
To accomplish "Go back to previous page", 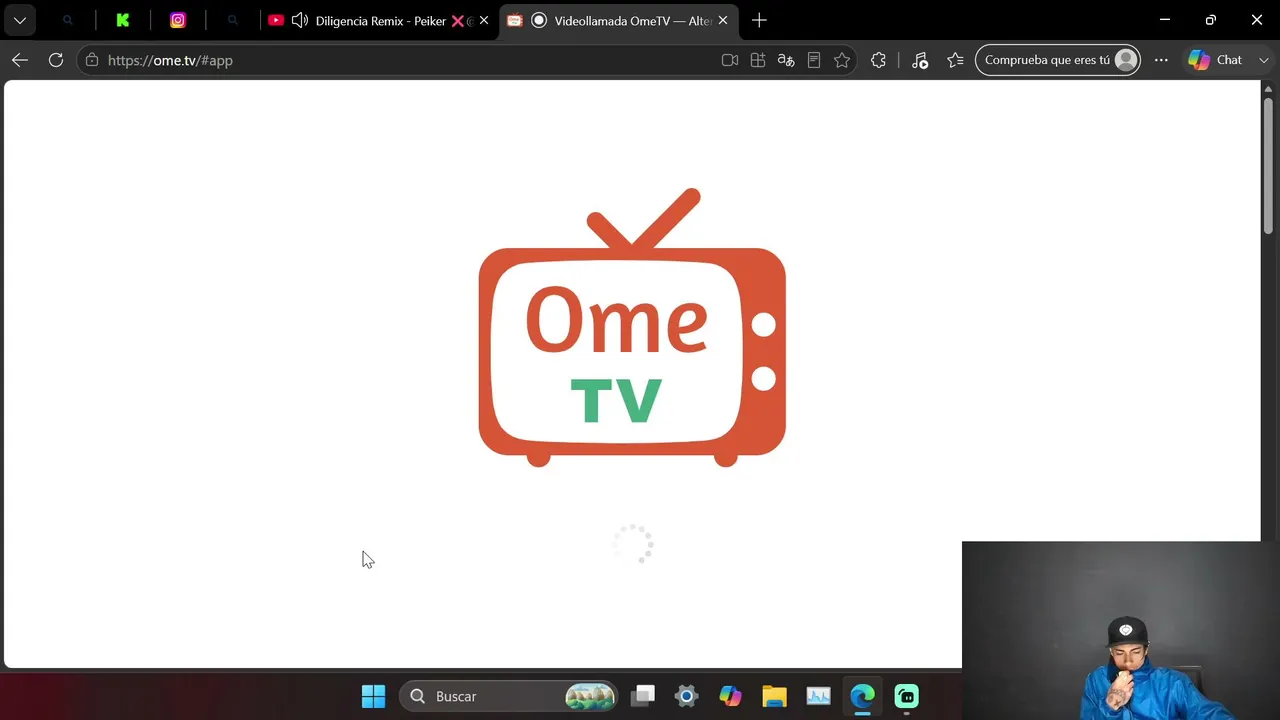I will [x=20, y=60].
